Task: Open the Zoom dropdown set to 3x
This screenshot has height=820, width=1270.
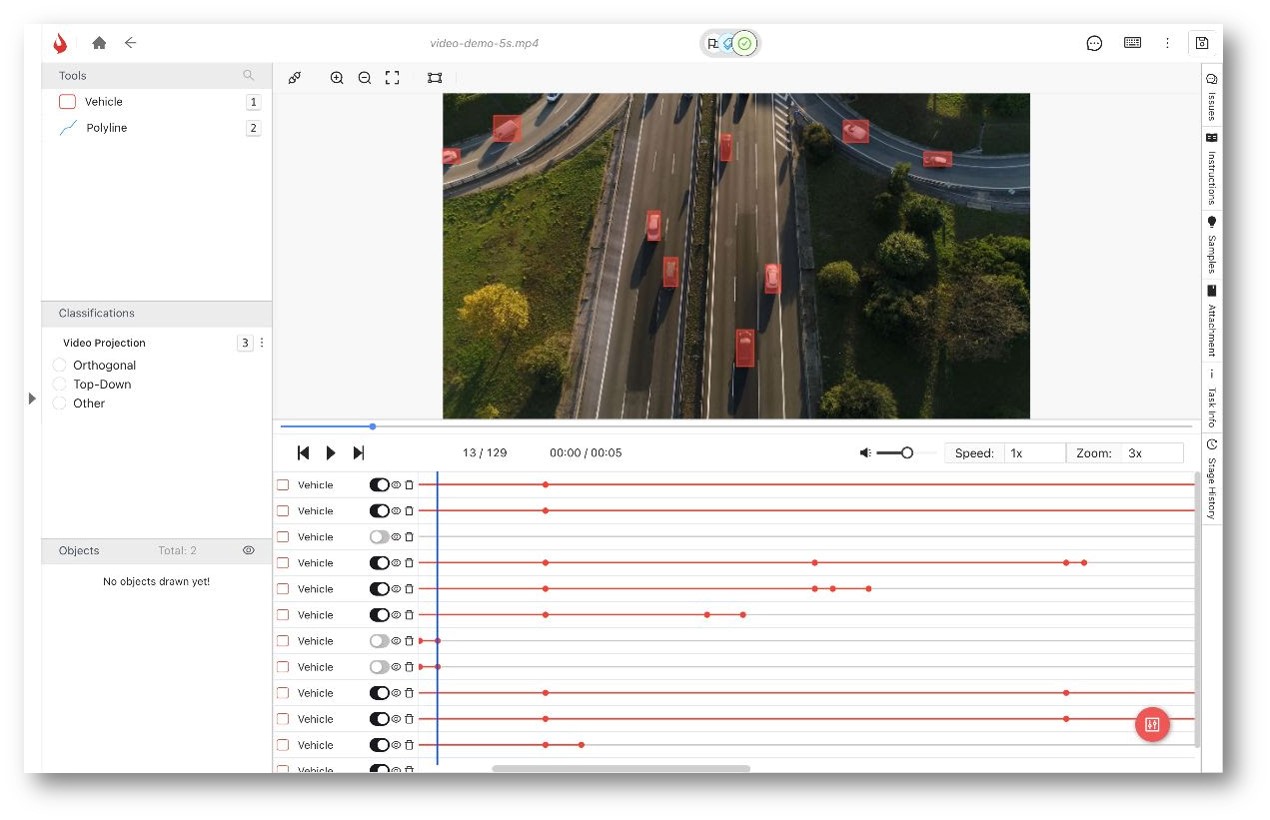Action: click(x=1151, y=453)
